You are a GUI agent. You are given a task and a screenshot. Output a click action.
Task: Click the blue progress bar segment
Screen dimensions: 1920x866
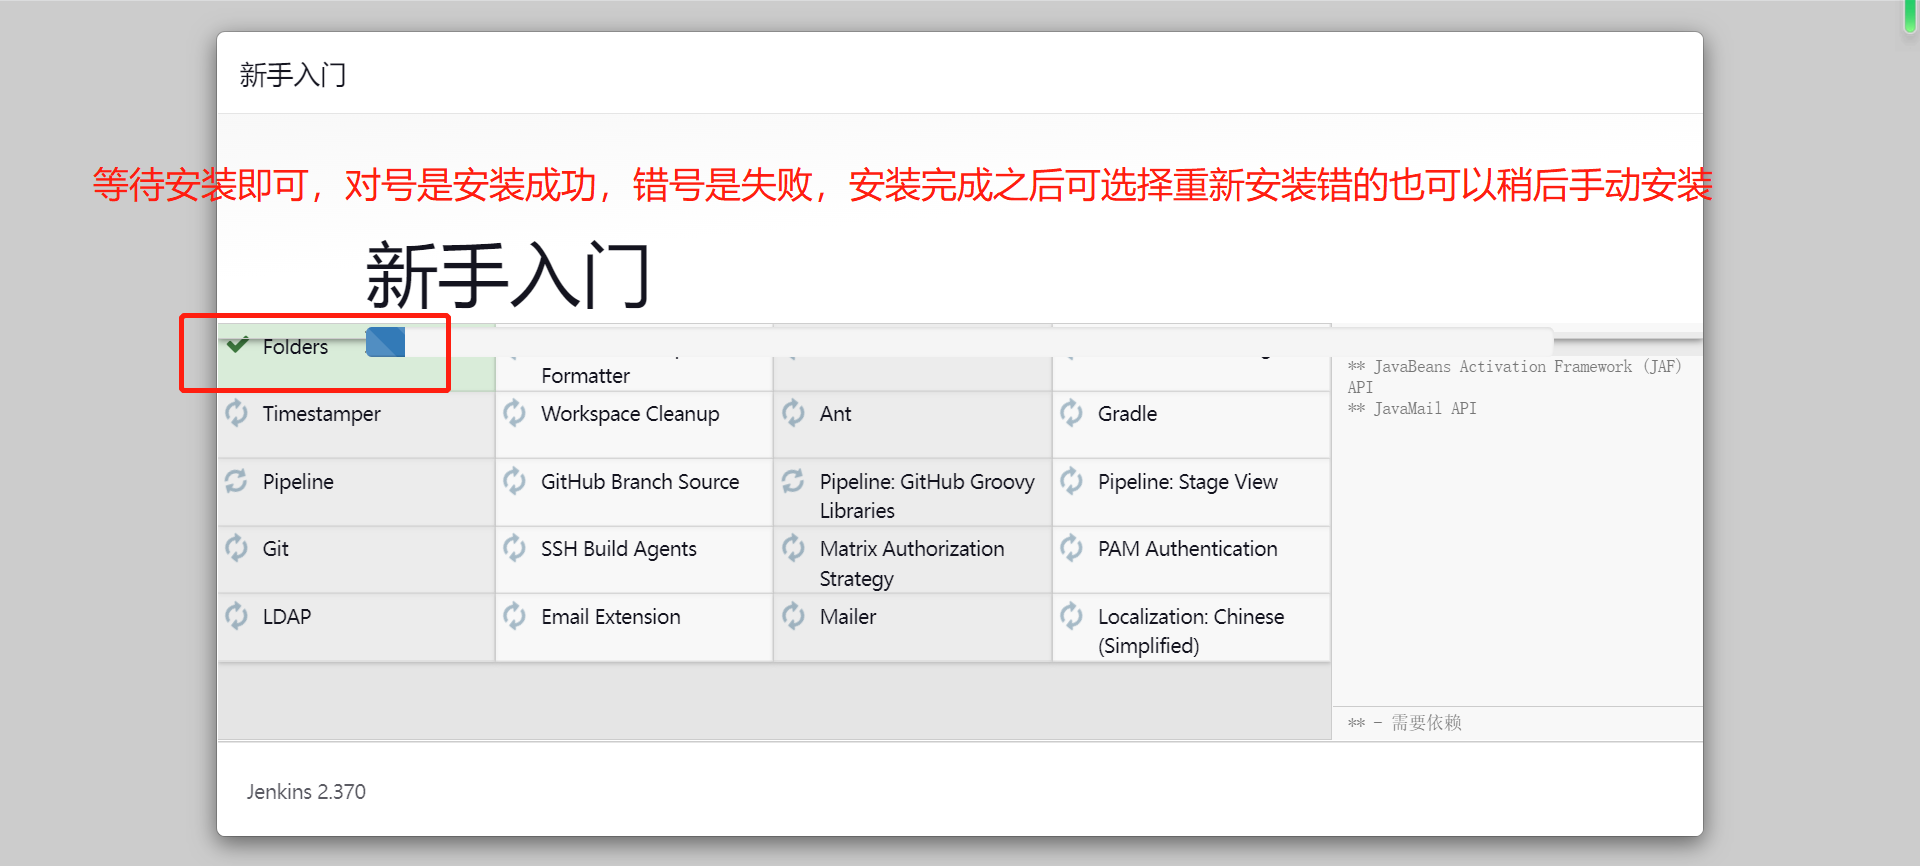point(385,342)
